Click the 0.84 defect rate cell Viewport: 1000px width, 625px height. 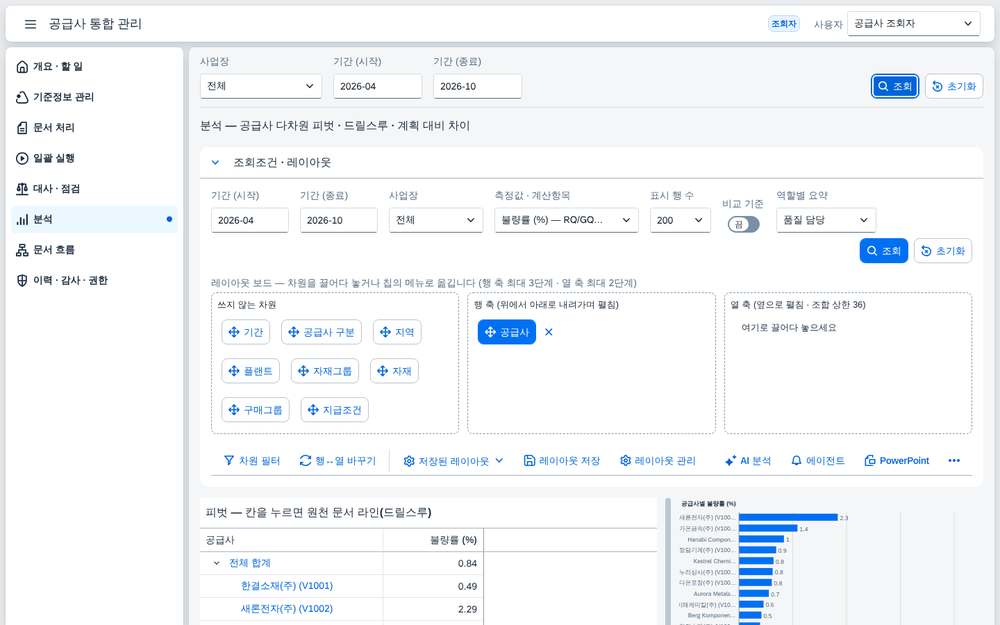click(433, 563)
